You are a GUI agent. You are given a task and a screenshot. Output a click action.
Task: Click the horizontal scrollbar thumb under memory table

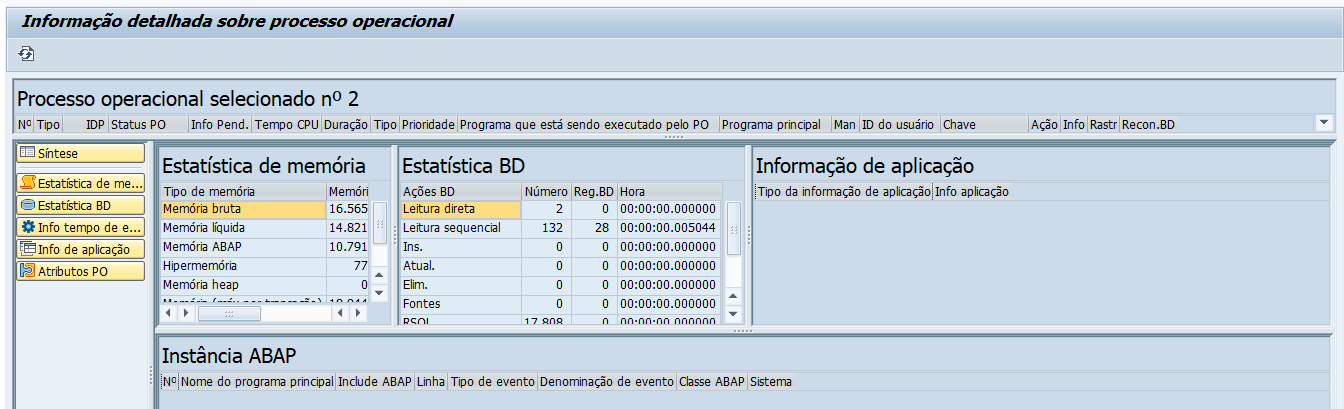click(x=229, y=313)
